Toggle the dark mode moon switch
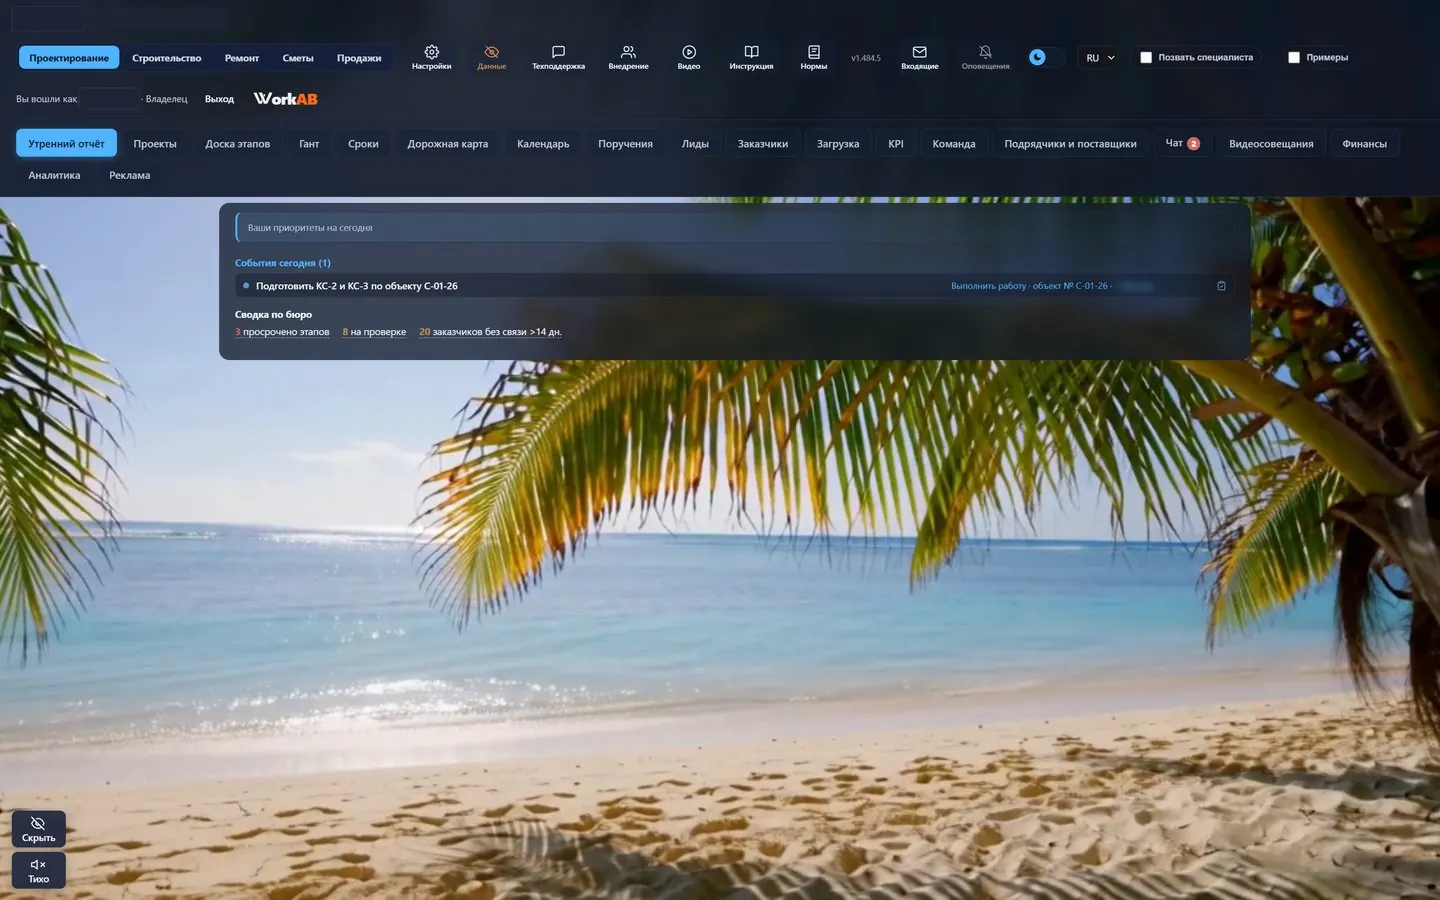Viewport: 1440px width, 900px height. [x=1045, y=57]
